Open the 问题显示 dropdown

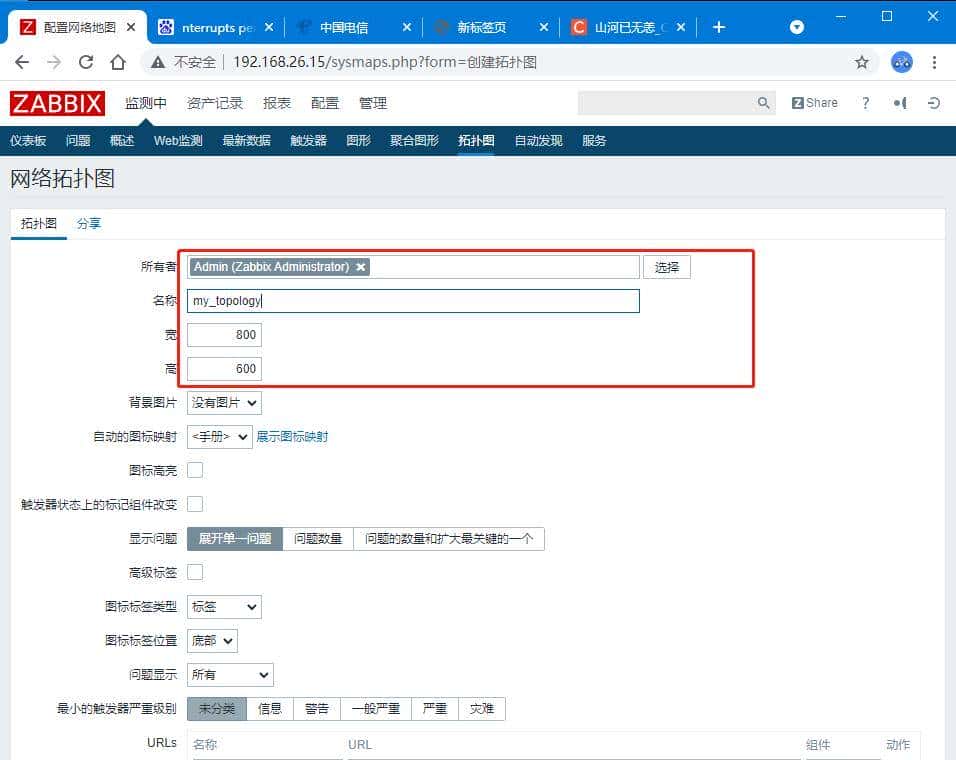pyautogui.click(x=229, y=674)
